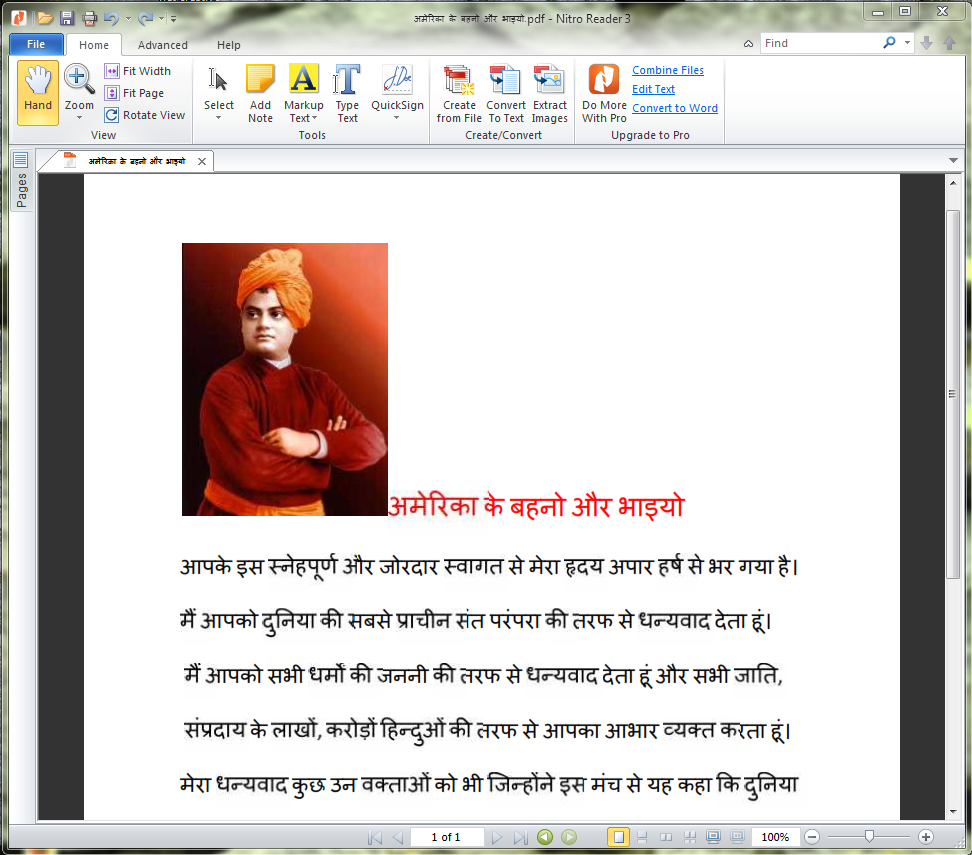Click the Combine Files link

(x=668, y=70)
